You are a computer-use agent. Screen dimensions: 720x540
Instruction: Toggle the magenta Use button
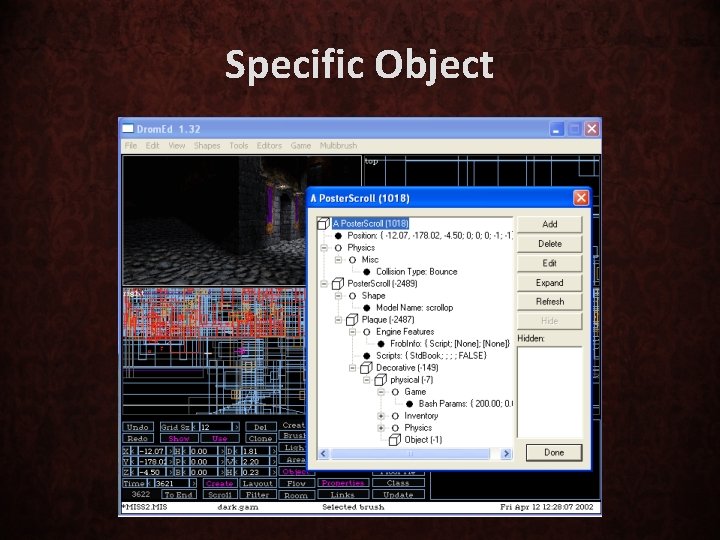click(220, 439)
